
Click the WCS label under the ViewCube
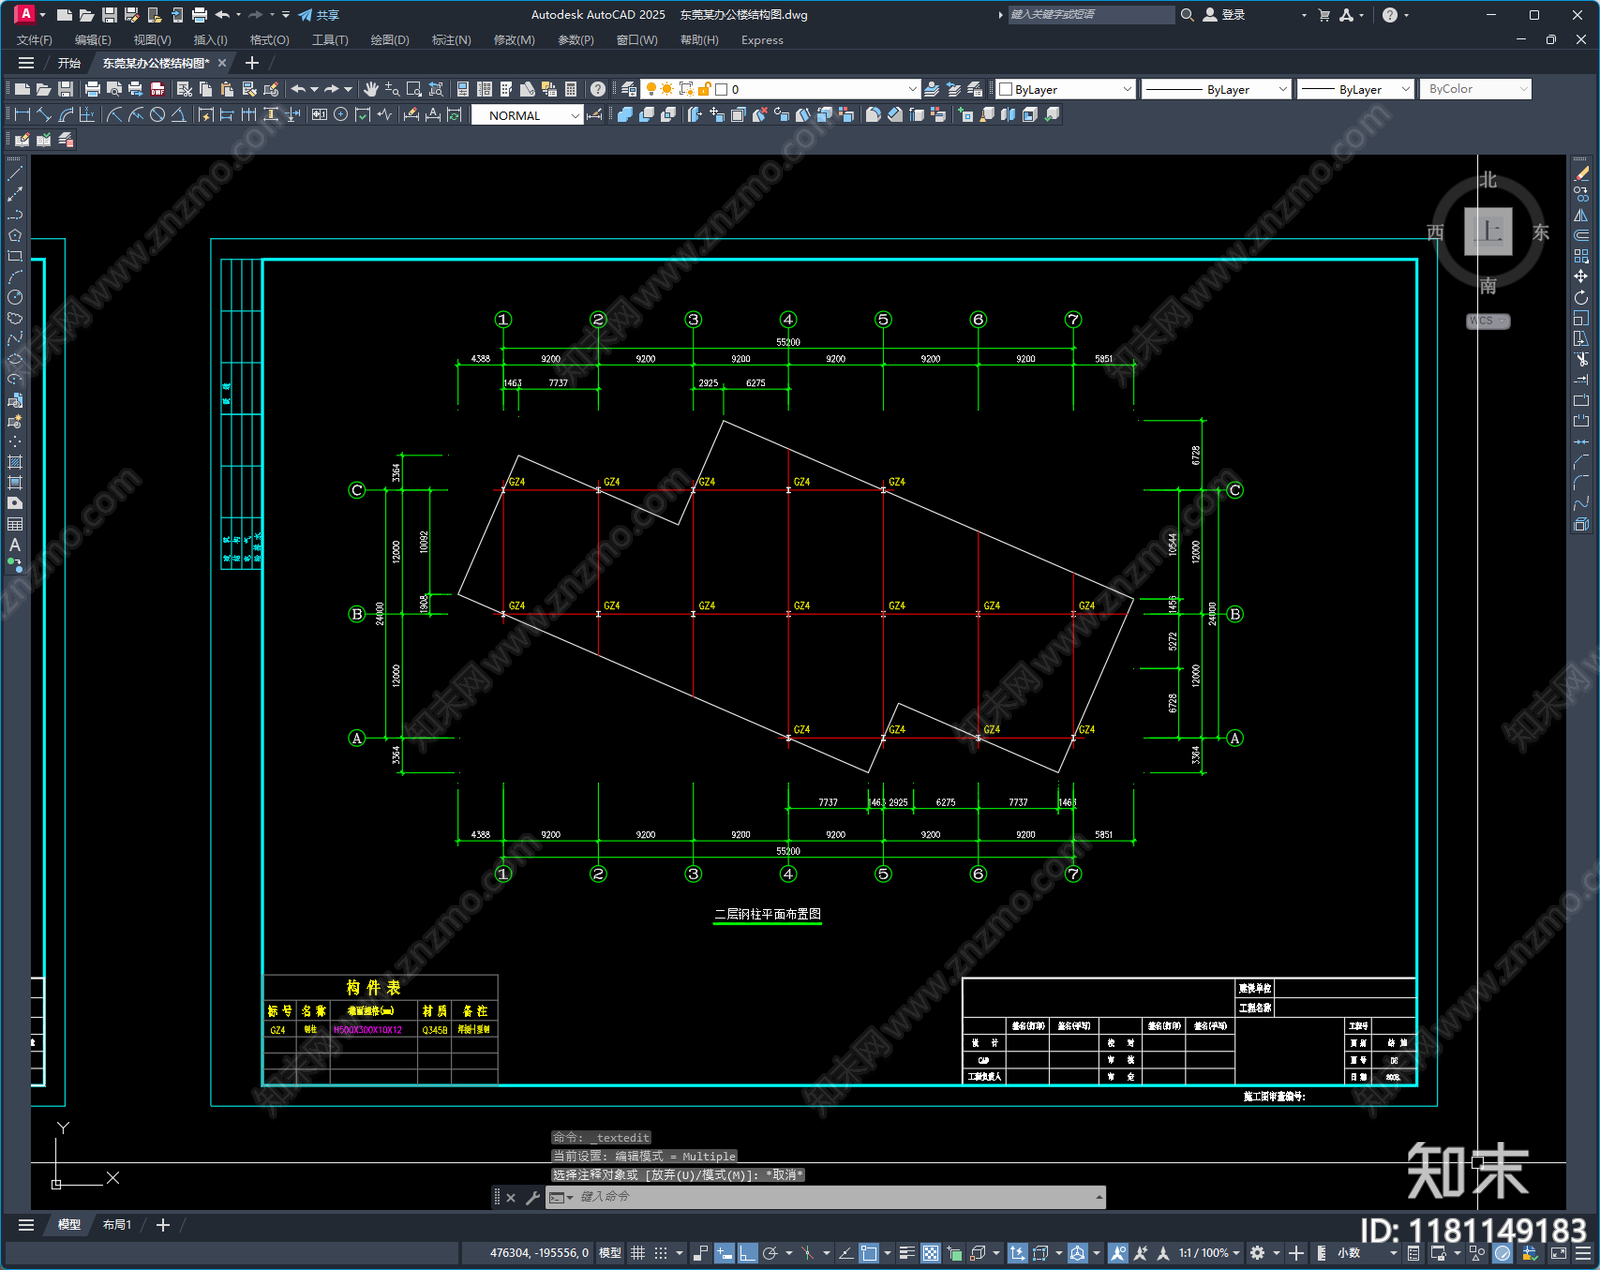(x=1487, y=321)
